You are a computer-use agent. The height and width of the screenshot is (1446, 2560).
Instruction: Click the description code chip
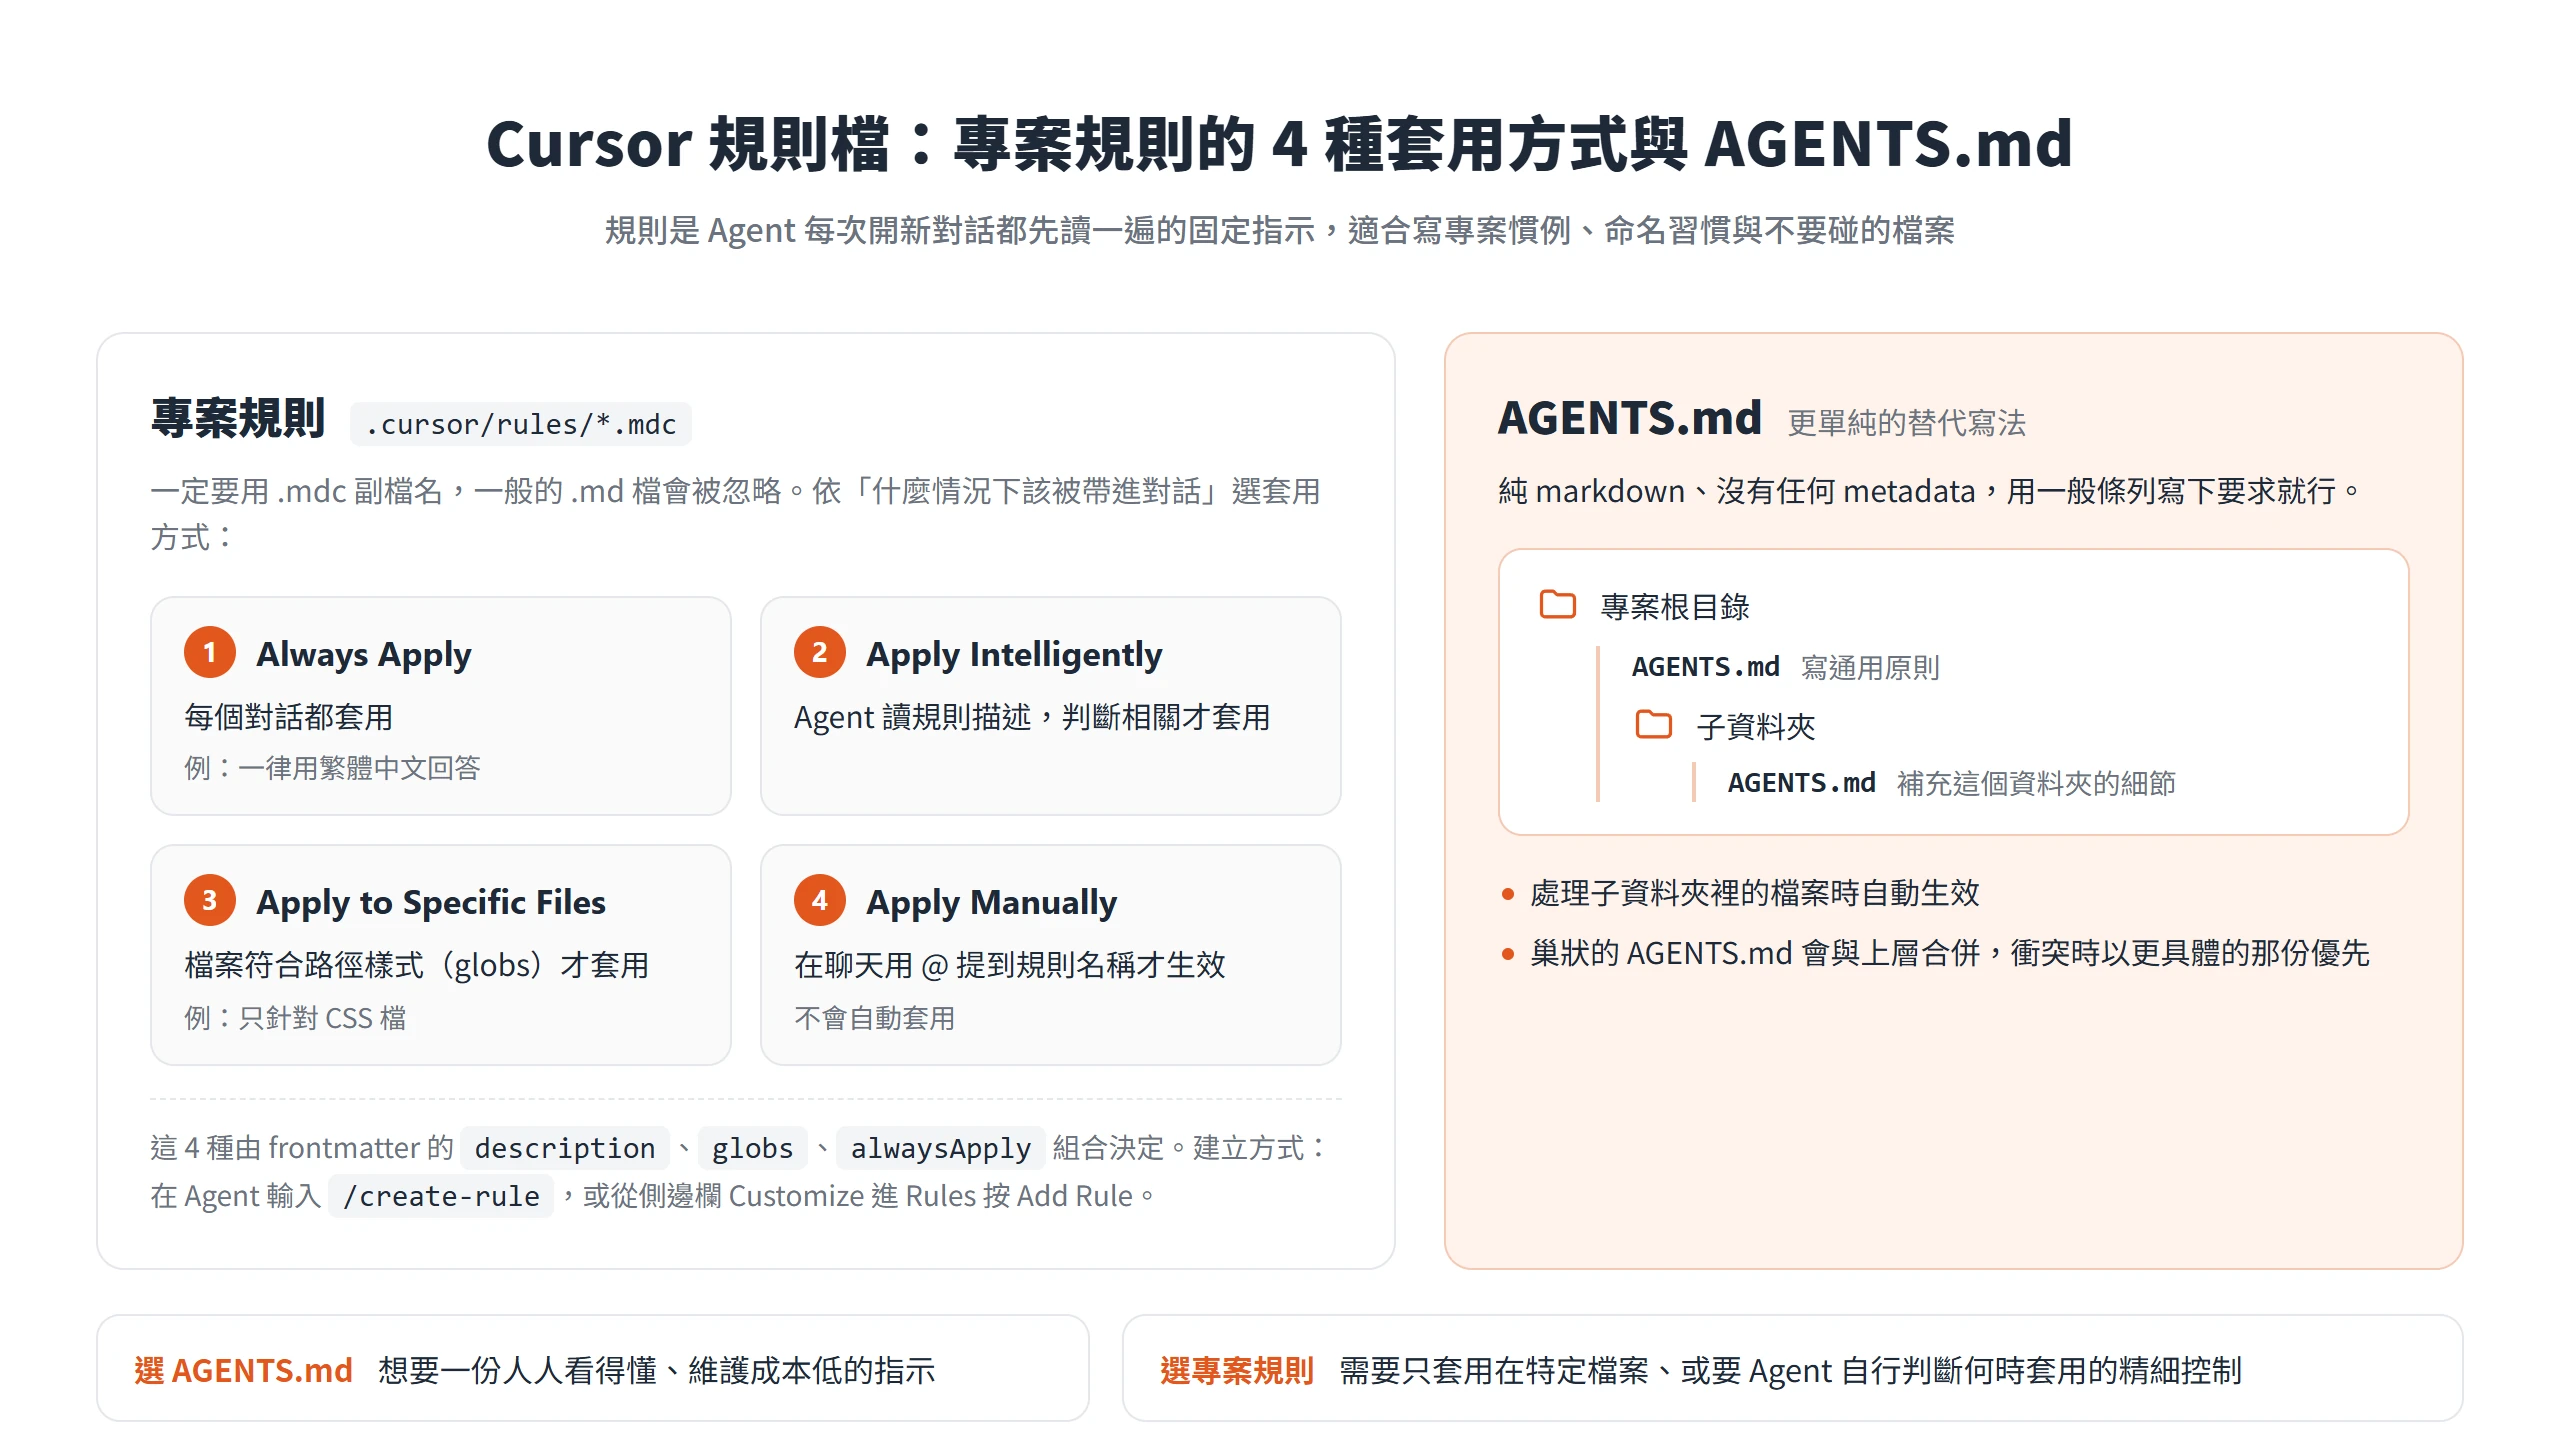(565, 1148)
